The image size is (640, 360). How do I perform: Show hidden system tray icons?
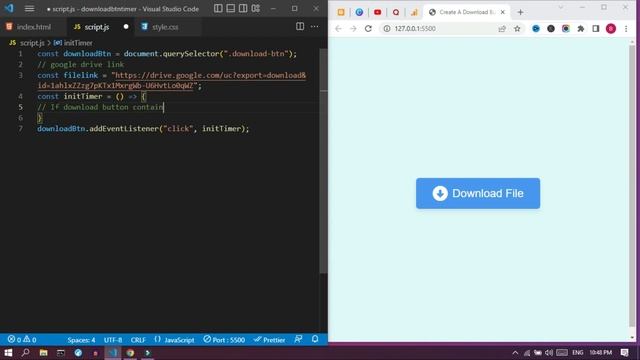coord(515,353)
